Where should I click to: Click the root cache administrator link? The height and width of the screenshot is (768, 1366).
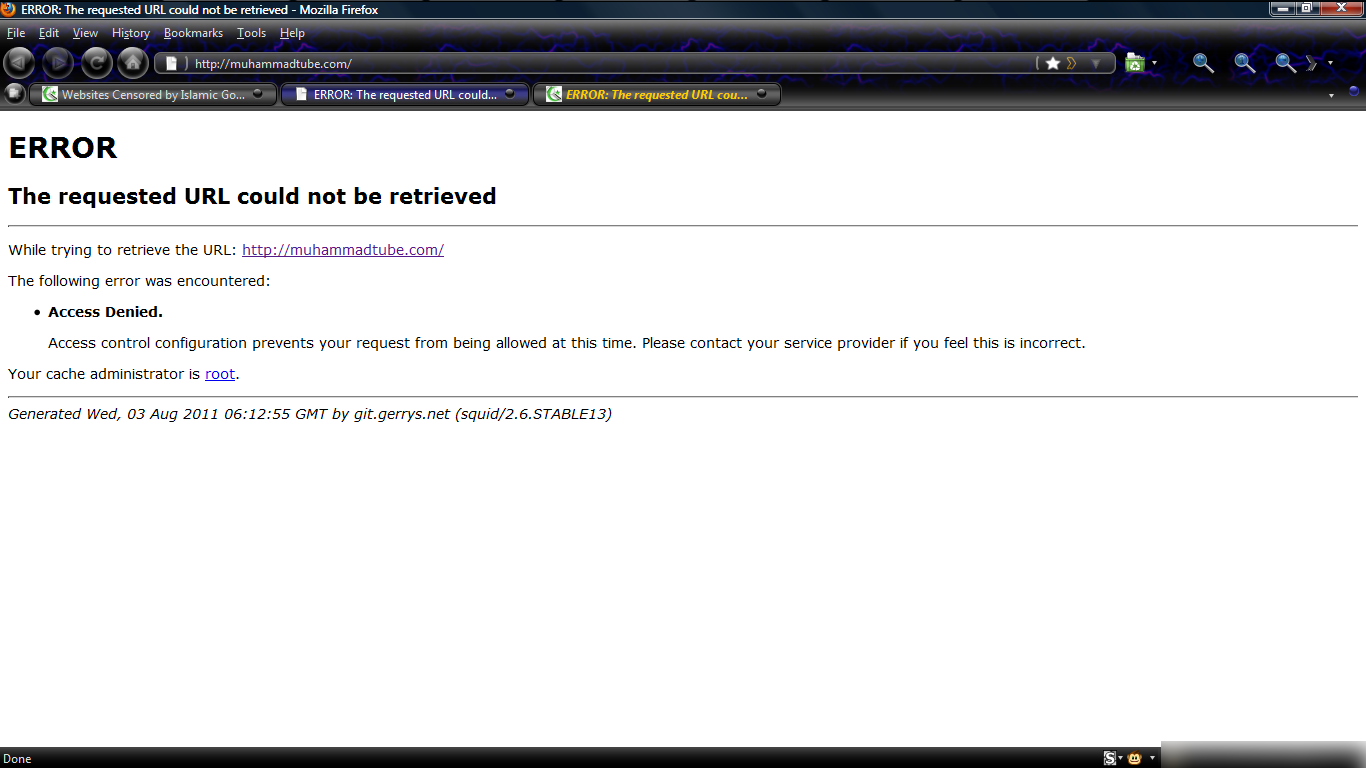click(x=220, y=374)
